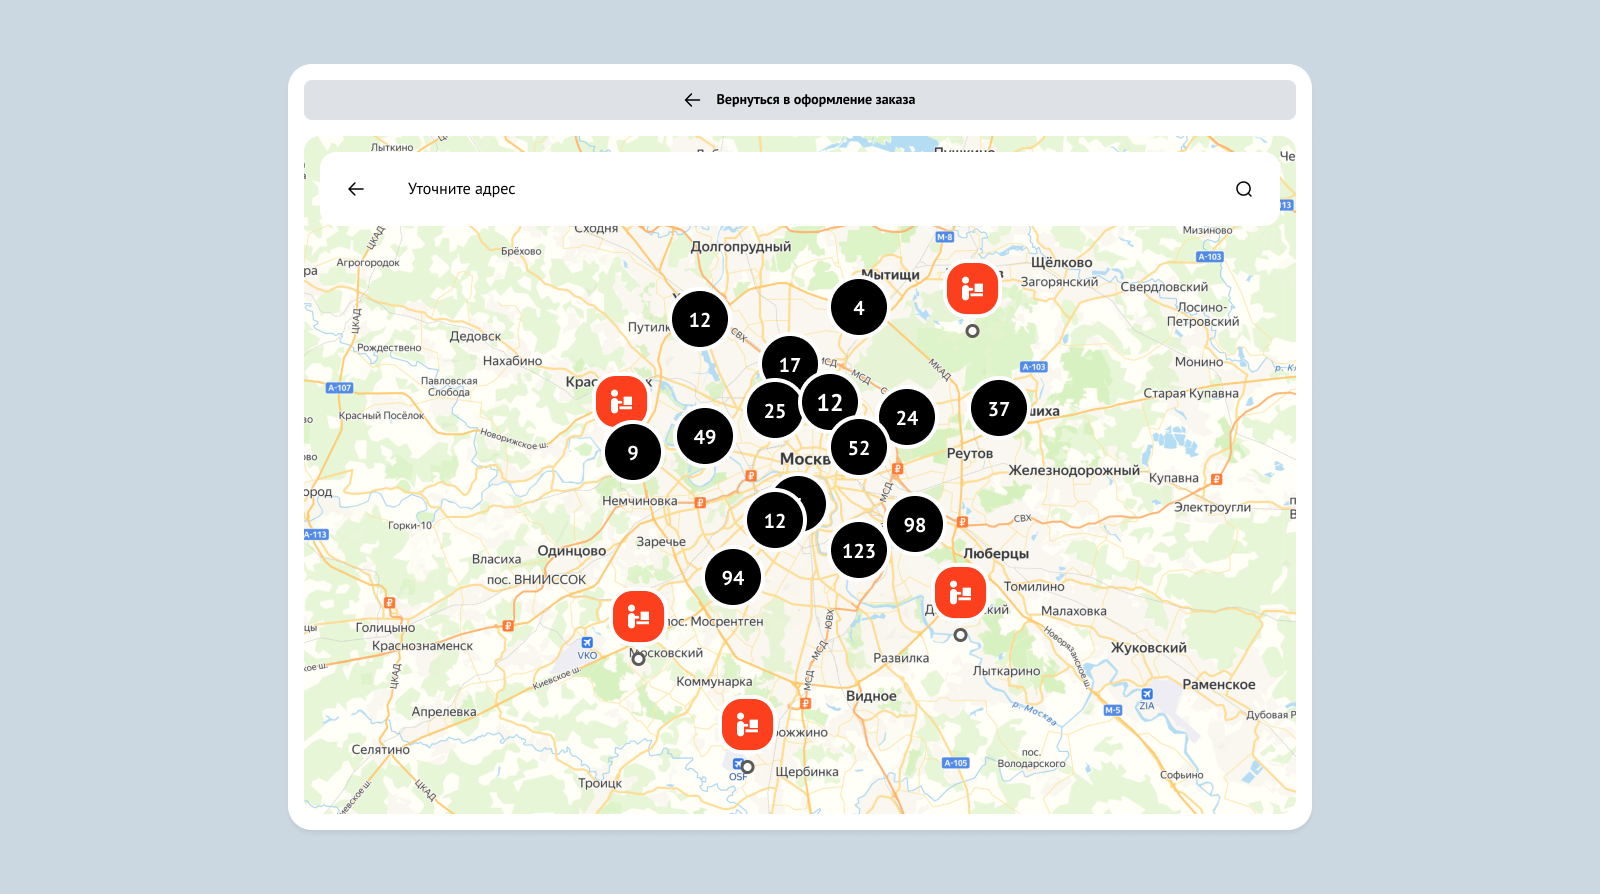Open the cluster marker labeled 52
1600x894 pixels.
(x=860, y=449)
